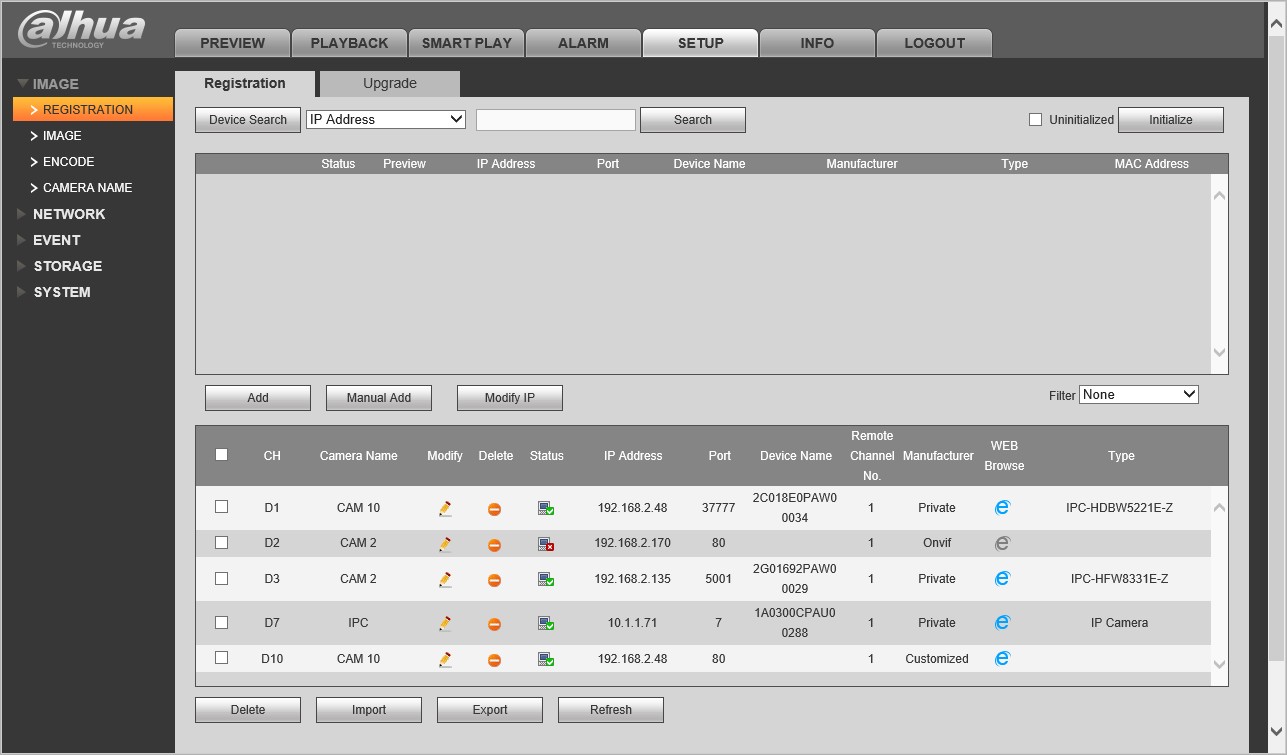Open web browse icon for D3
The width and height of the screenshot is (1287, 755).
point(1002,579)
